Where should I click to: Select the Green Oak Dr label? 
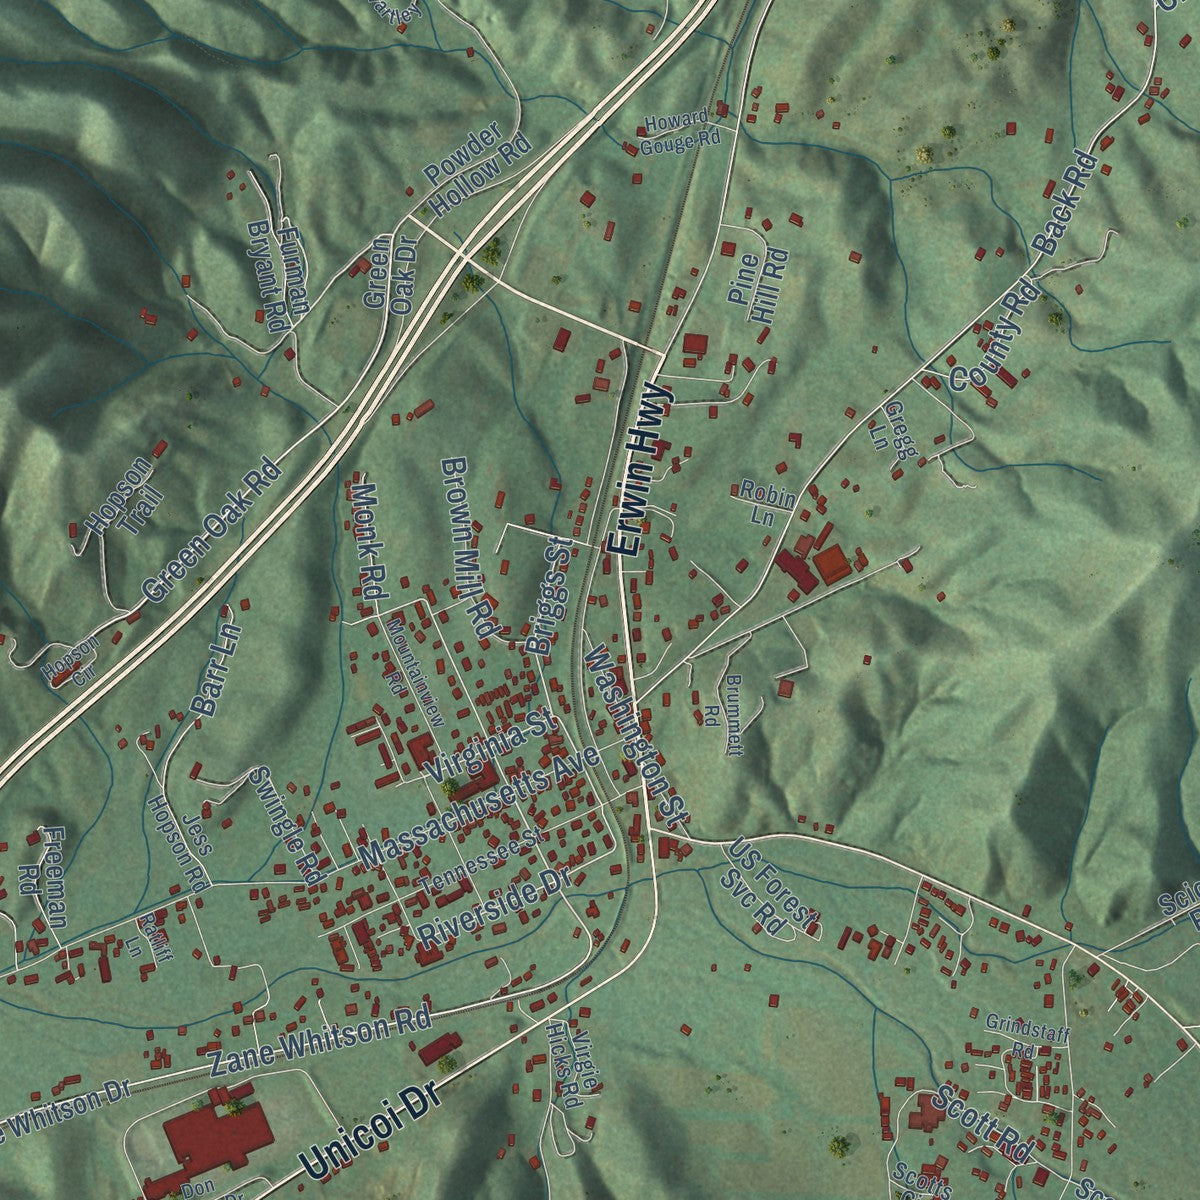[389, 276]
